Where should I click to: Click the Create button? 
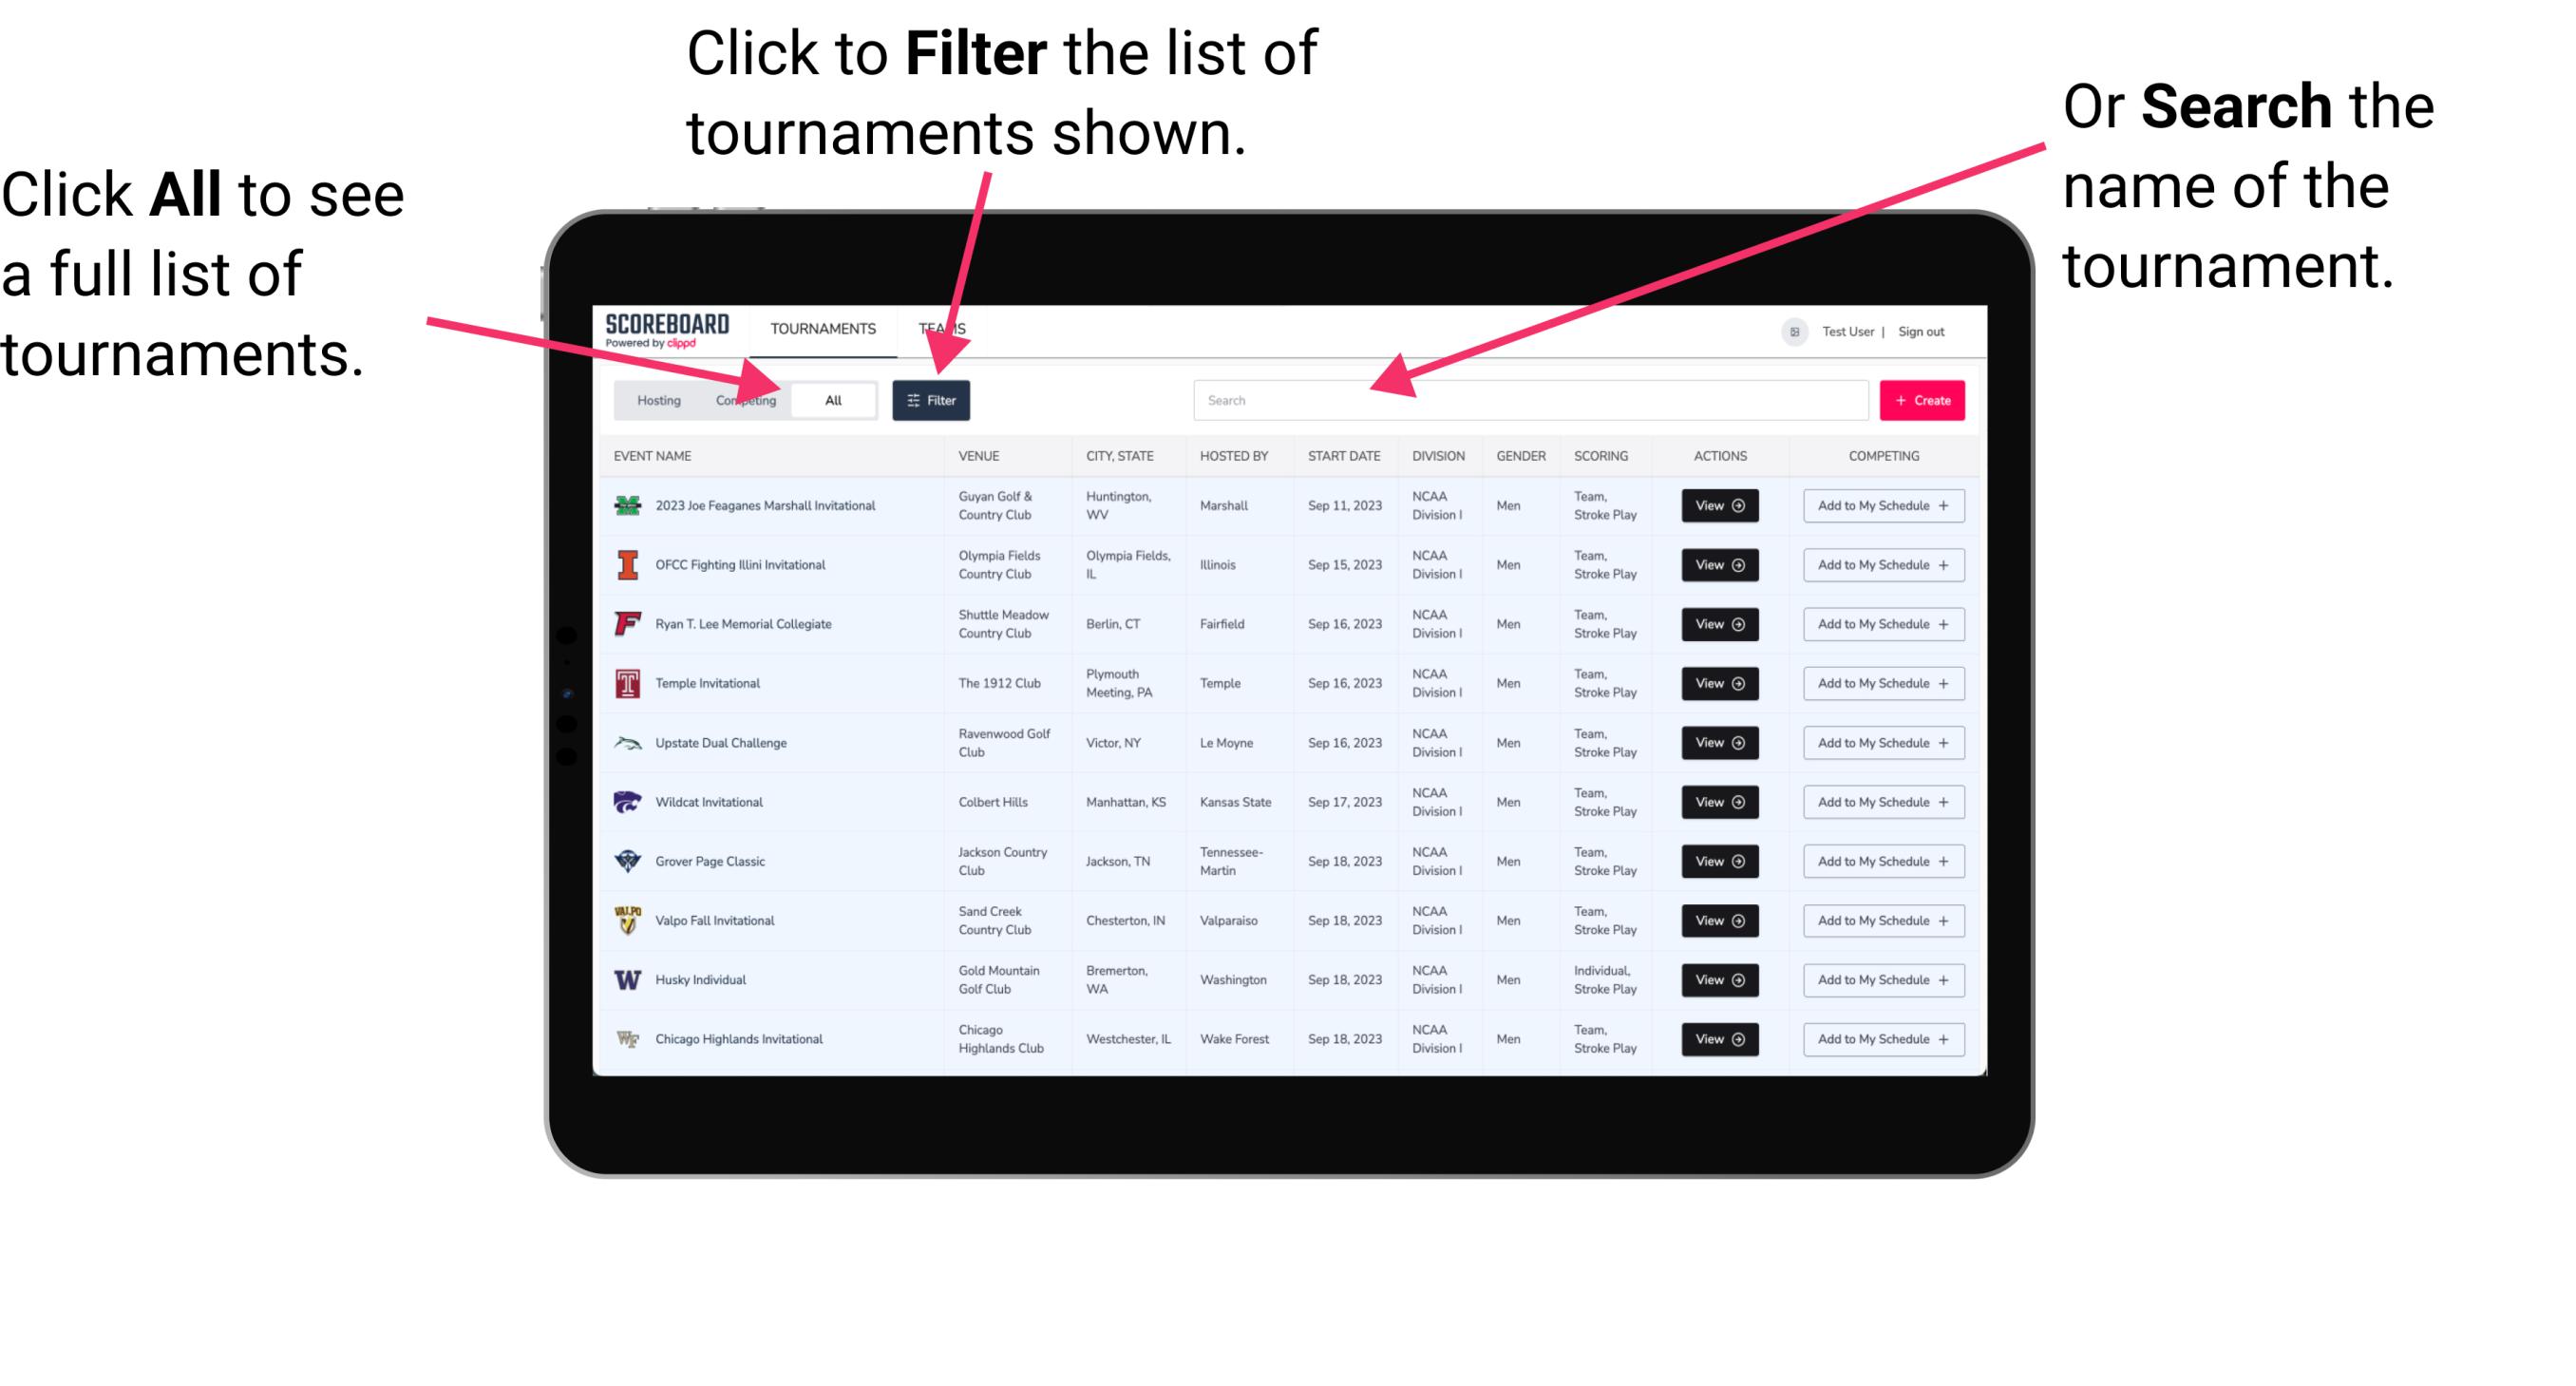(x=1921, y=399)
